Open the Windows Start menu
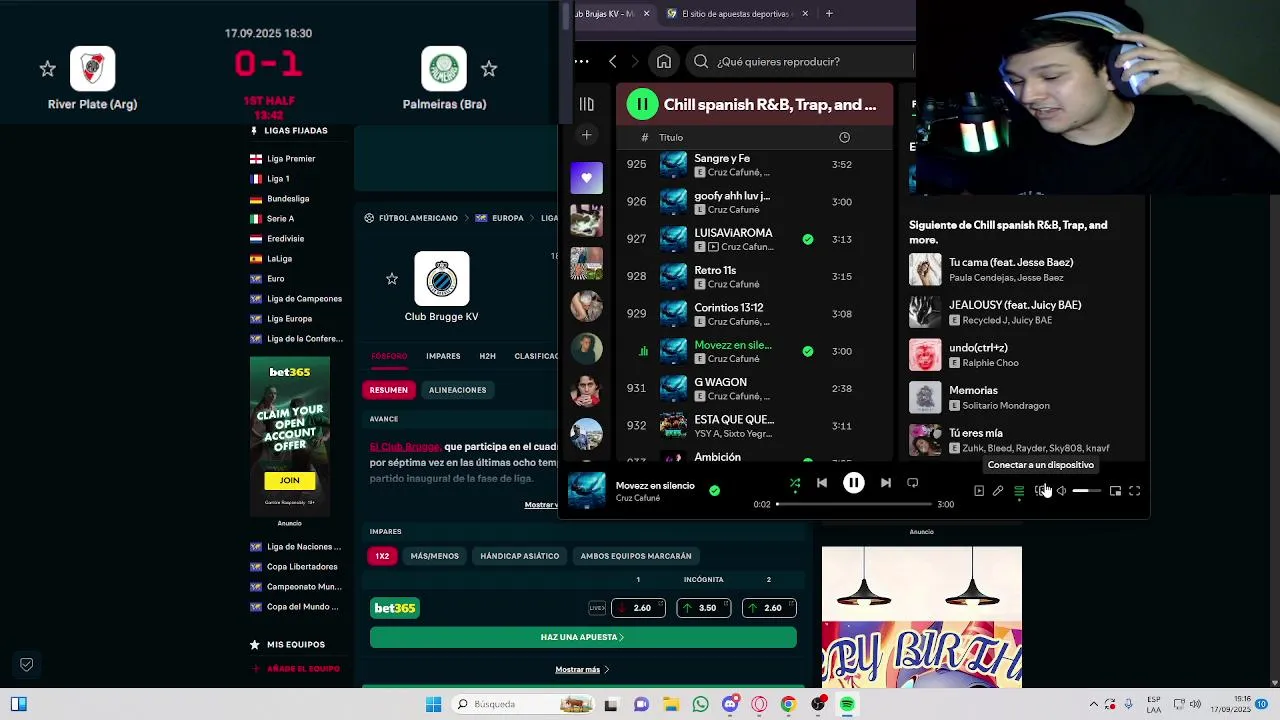Viewport: 1280px width, 720px height. click(433, 704)
